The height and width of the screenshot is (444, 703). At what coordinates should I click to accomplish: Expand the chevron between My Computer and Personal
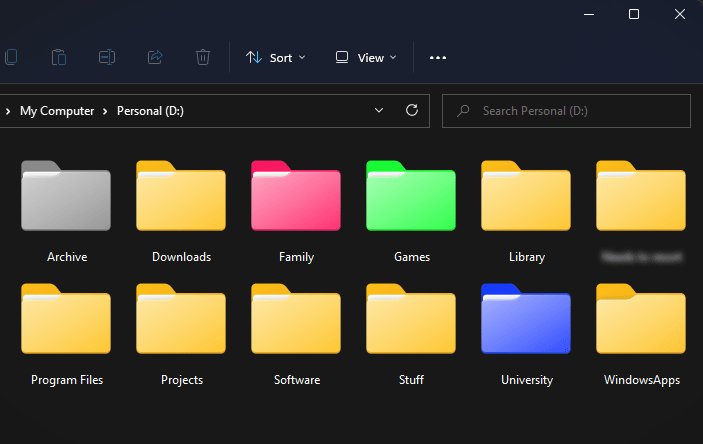pyautogui.click(x=105, y=111)
